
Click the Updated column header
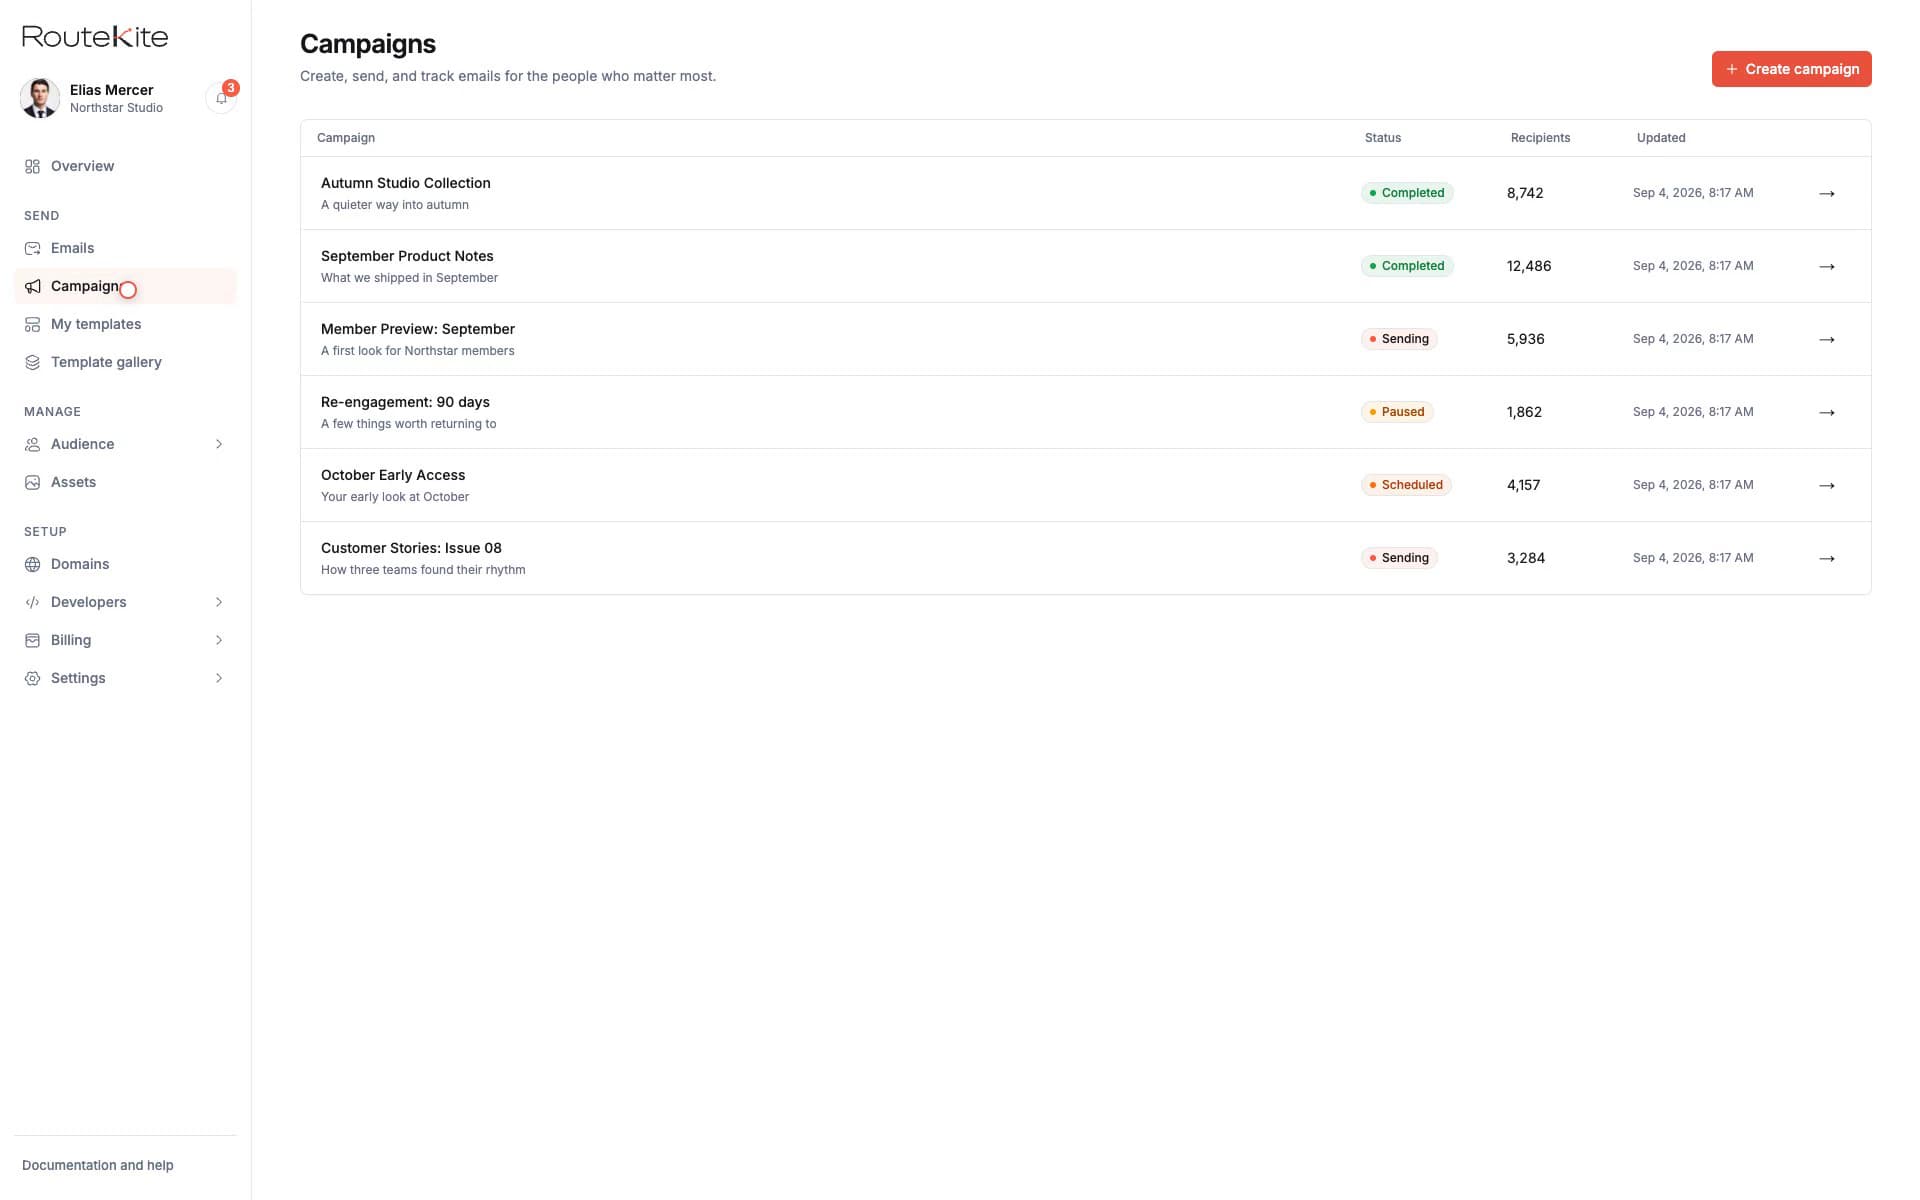[x=1661, y=138]
